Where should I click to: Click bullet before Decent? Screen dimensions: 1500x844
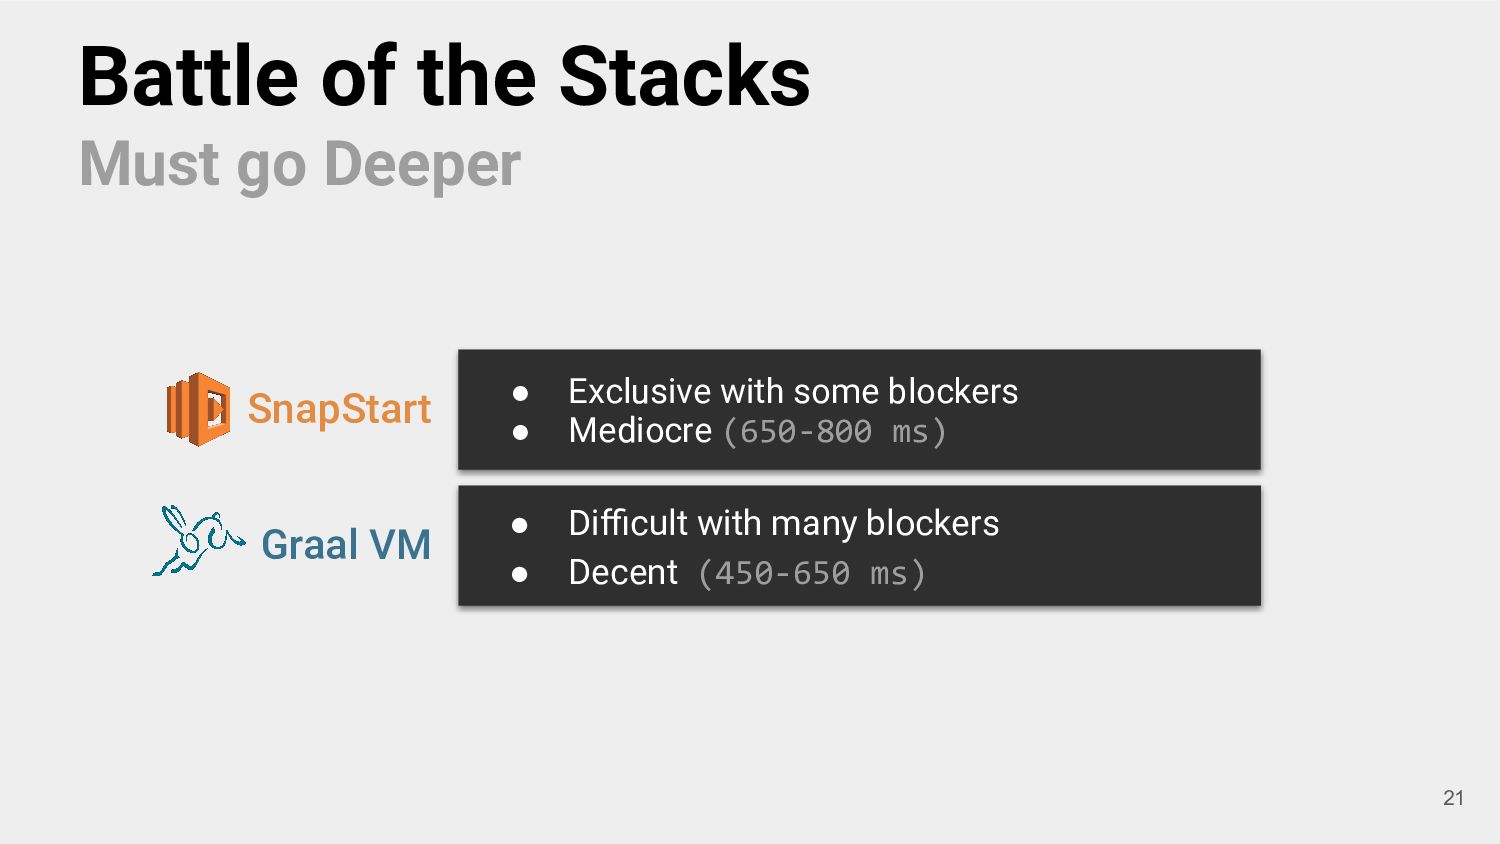tap(519, 574)
